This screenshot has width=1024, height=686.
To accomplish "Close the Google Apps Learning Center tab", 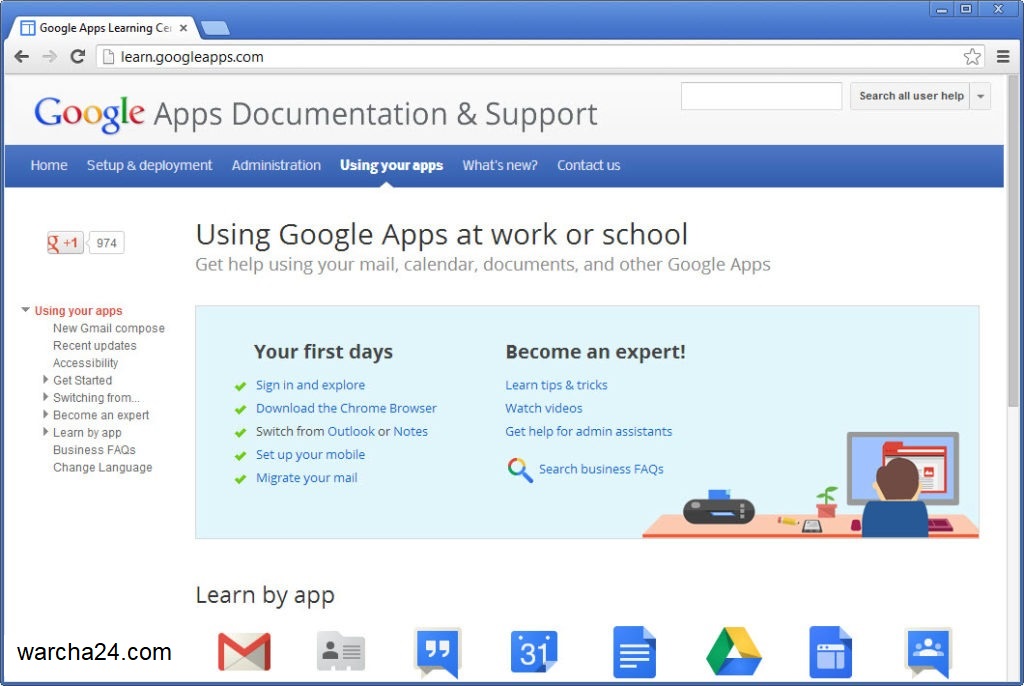I will tap(184, 28).
